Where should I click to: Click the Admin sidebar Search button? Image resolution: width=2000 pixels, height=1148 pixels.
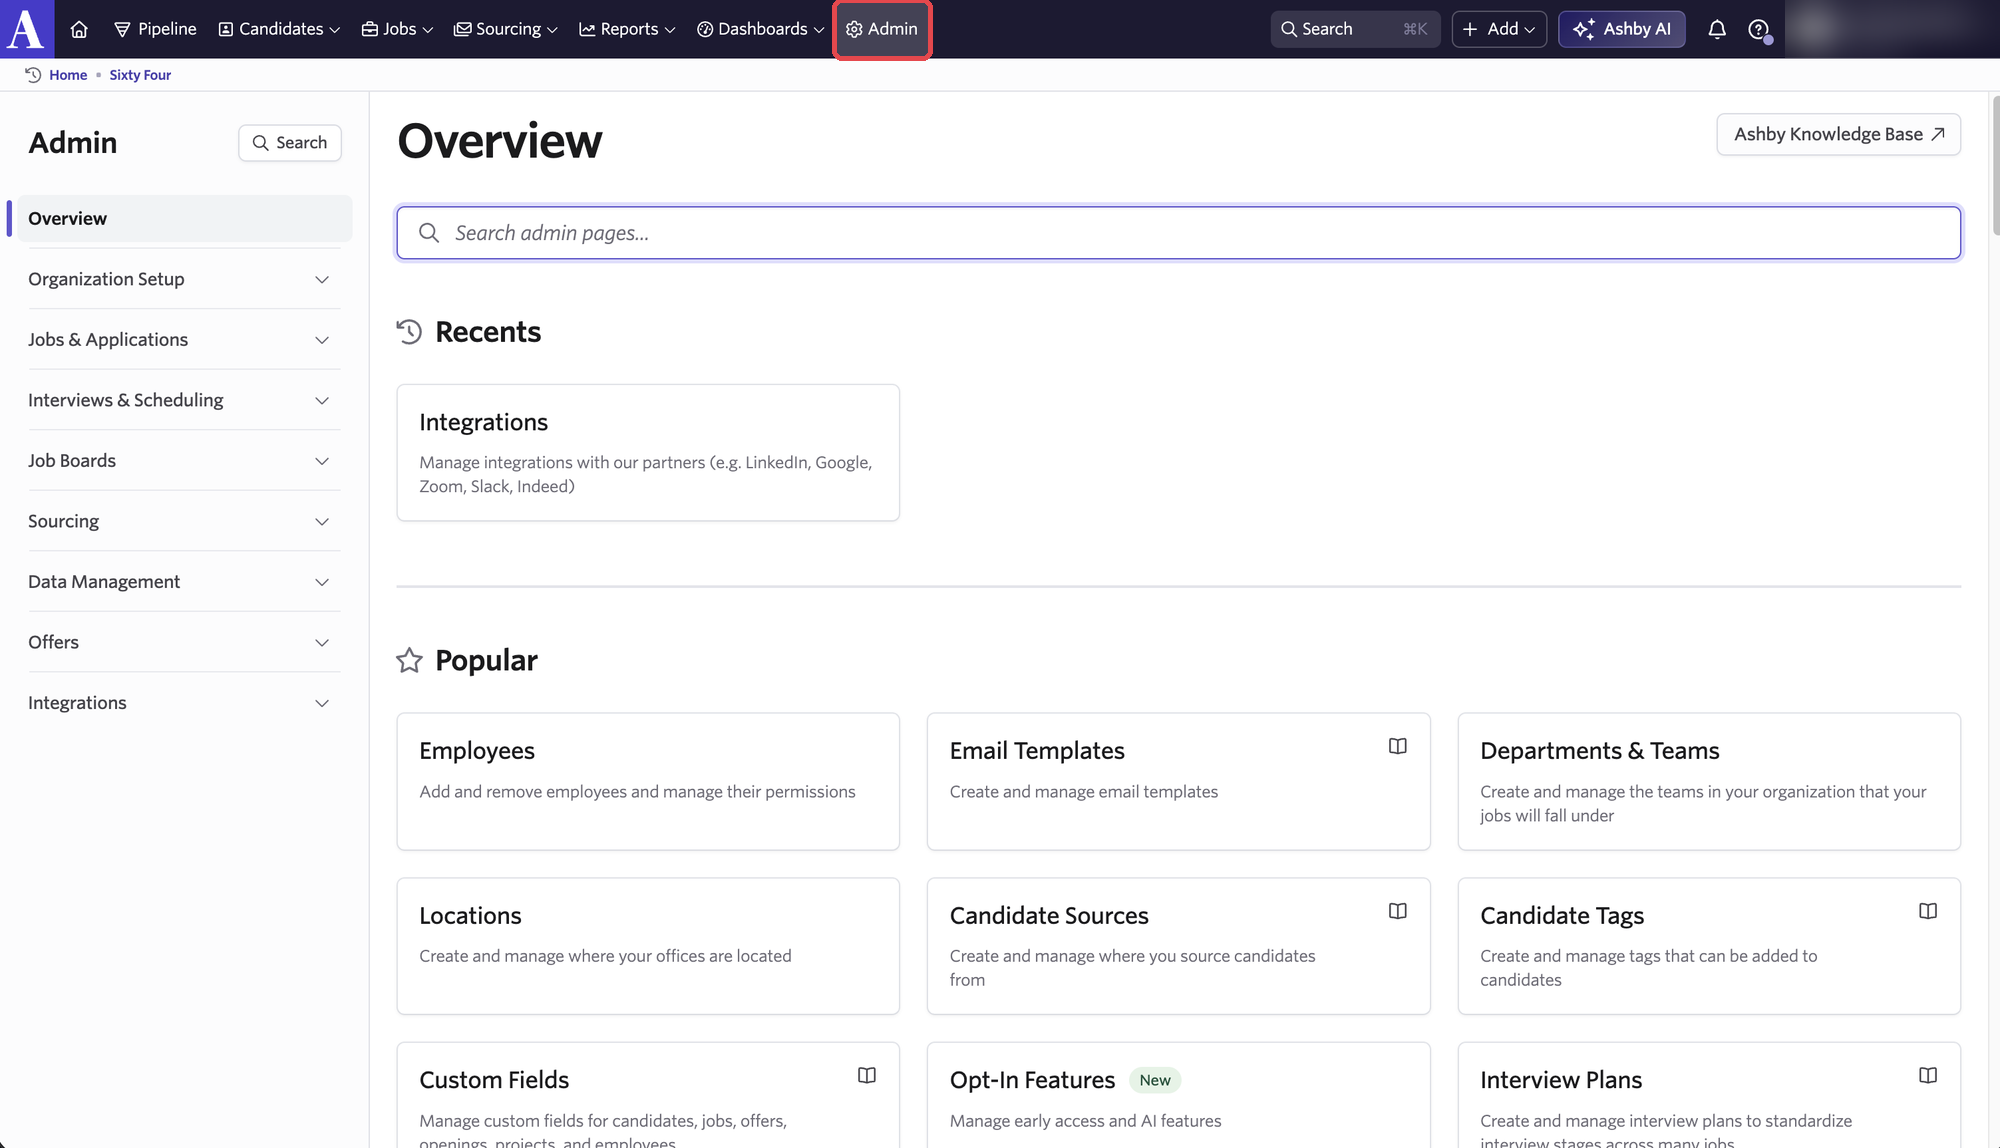point(290,143)
